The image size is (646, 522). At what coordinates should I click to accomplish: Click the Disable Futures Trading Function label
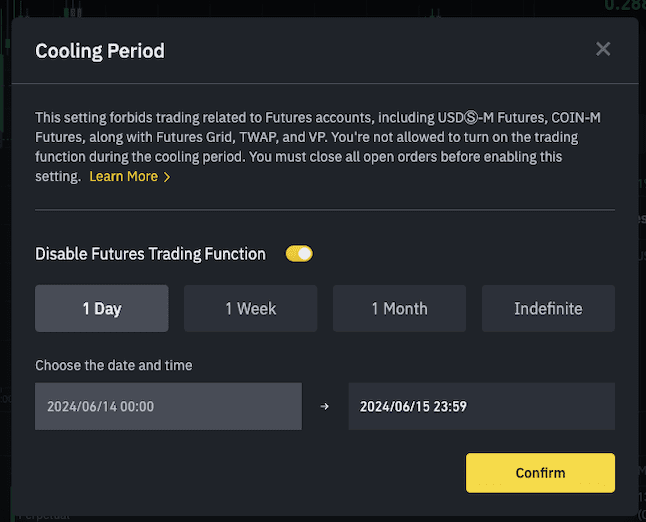pyautogui.click(x=150, y=254)
